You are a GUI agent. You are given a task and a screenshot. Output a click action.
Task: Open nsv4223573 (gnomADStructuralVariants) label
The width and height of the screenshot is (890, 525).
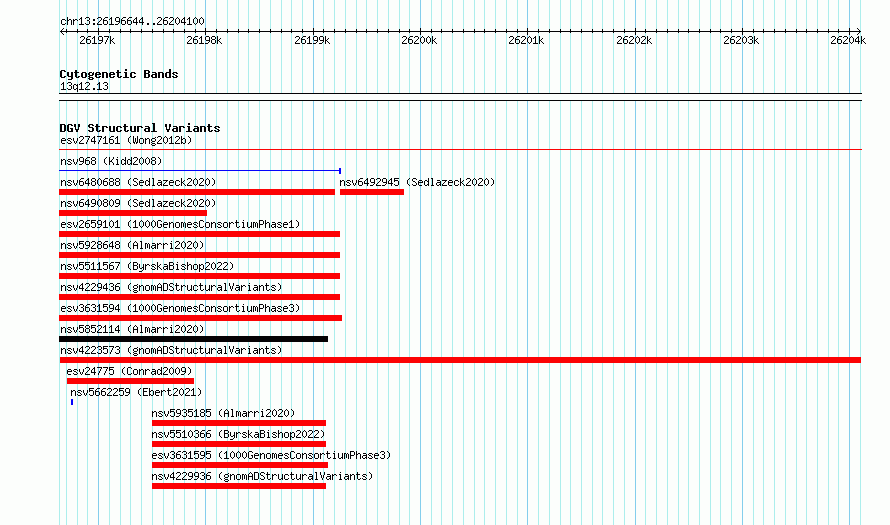pos(171,350)
